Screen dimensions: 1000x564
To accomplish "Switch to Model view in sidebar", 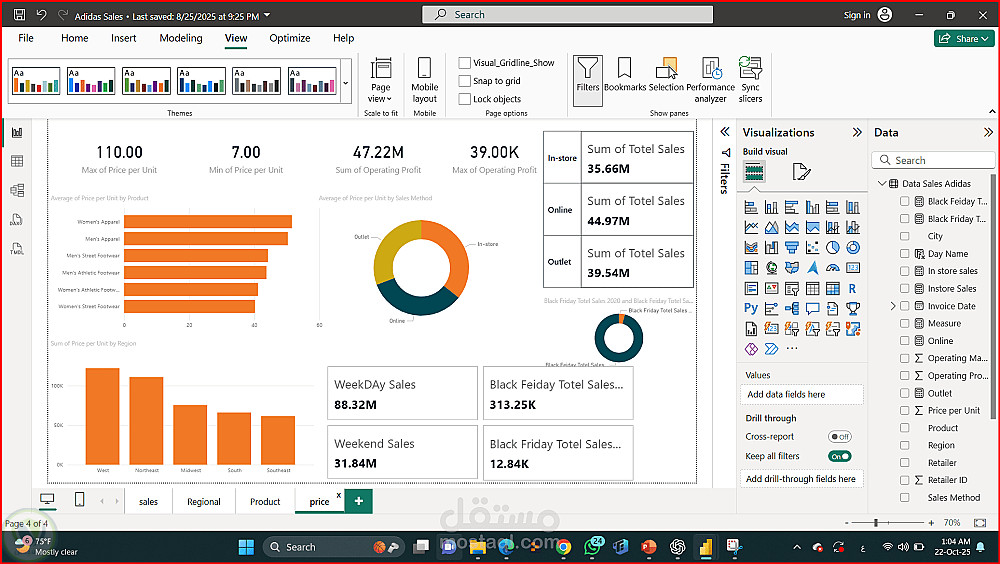I will pos(17,190).
